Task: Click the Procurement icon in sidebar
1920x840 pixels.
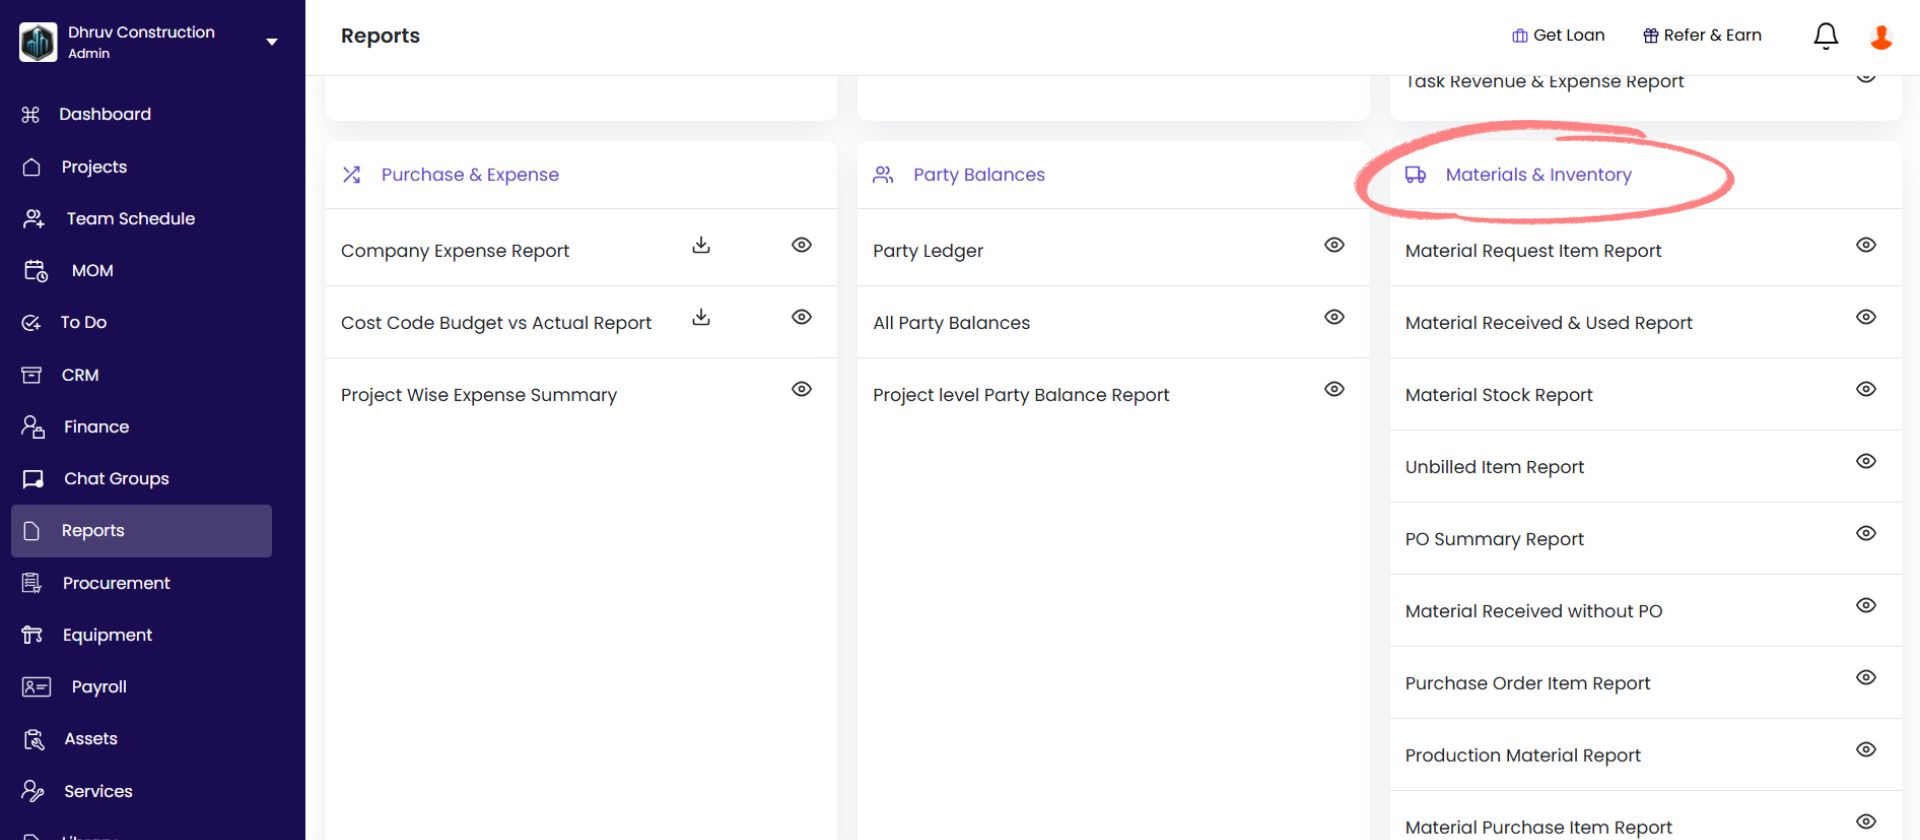Action: 32,583
